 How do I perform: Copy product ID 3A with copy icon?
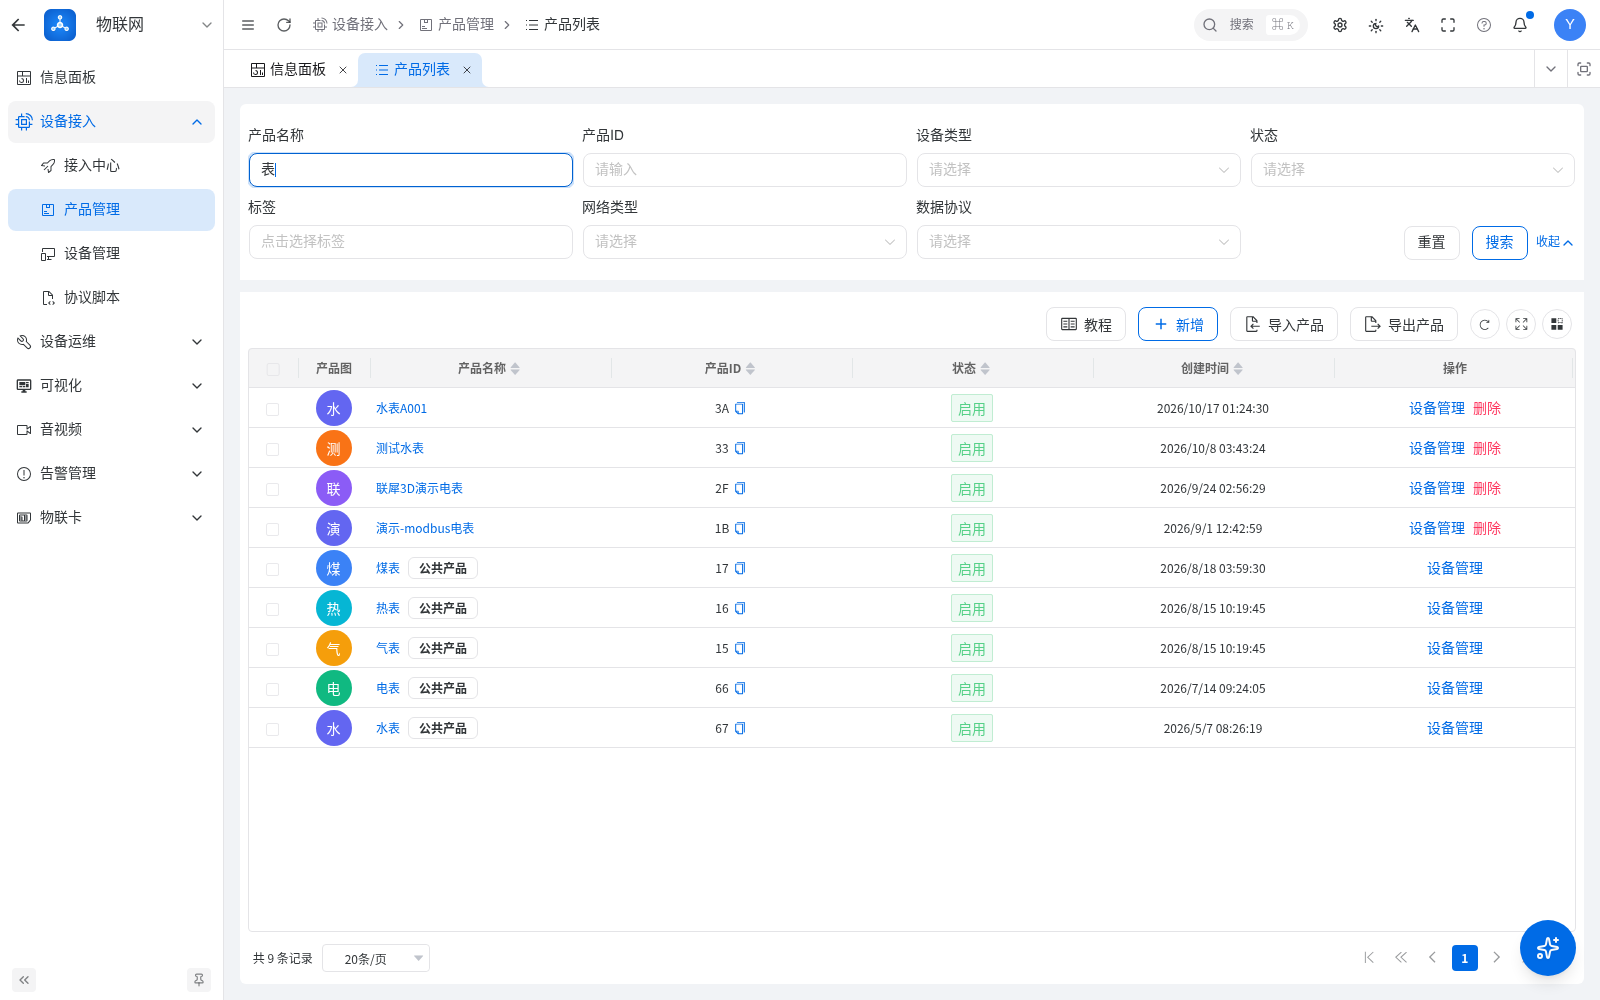click(x=740, y=408)
